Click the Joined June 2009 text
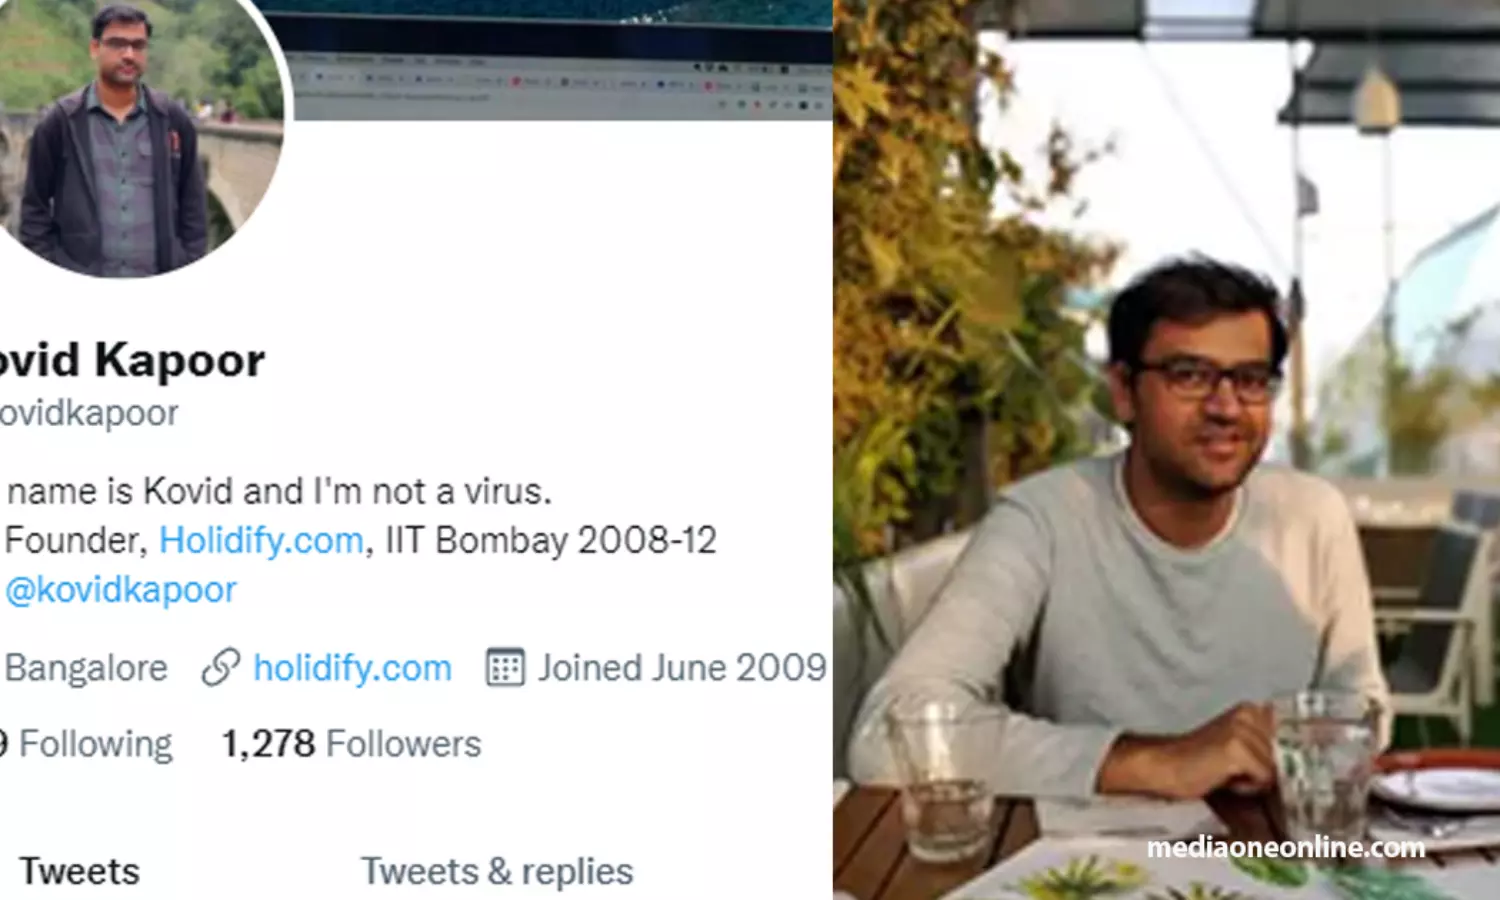1500x900 pixels. pos(682,667)
